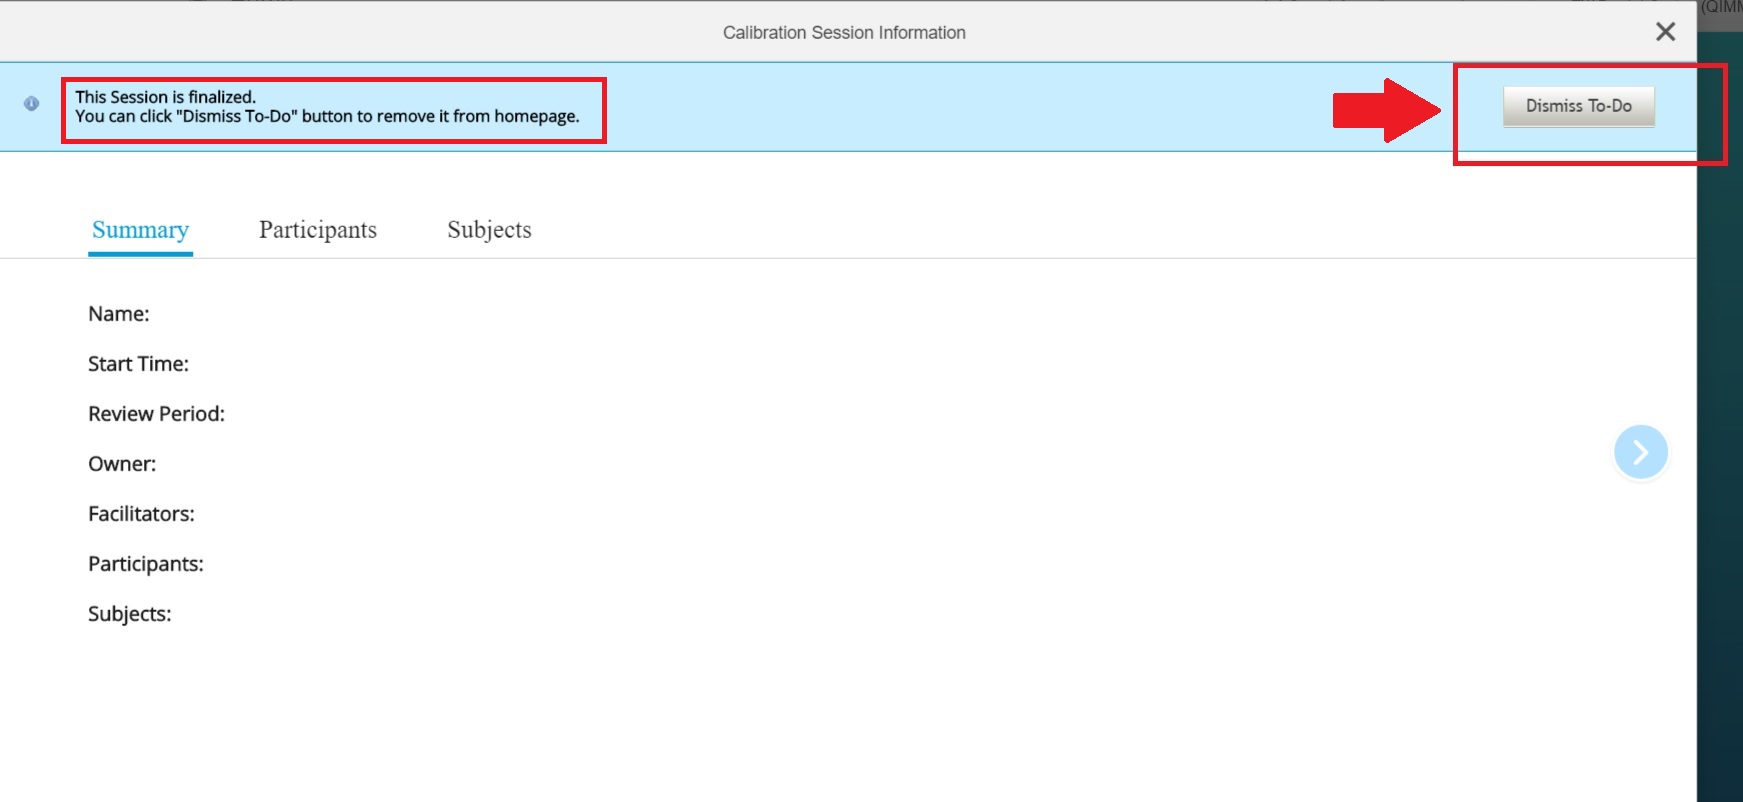Viewport: 1743px width, 802px height.
Task: Click the info icon in banner
Action: (x=32, y=103)
